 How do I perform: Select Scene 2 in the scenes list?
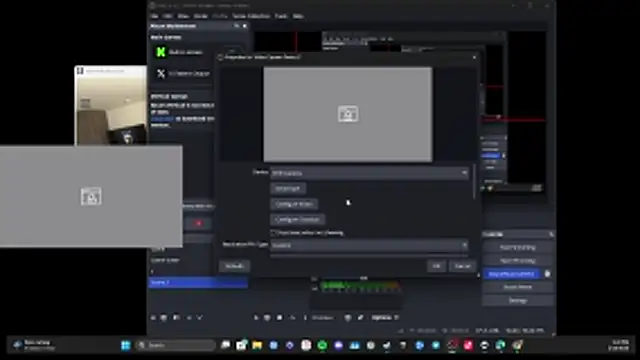pos(198,282)
